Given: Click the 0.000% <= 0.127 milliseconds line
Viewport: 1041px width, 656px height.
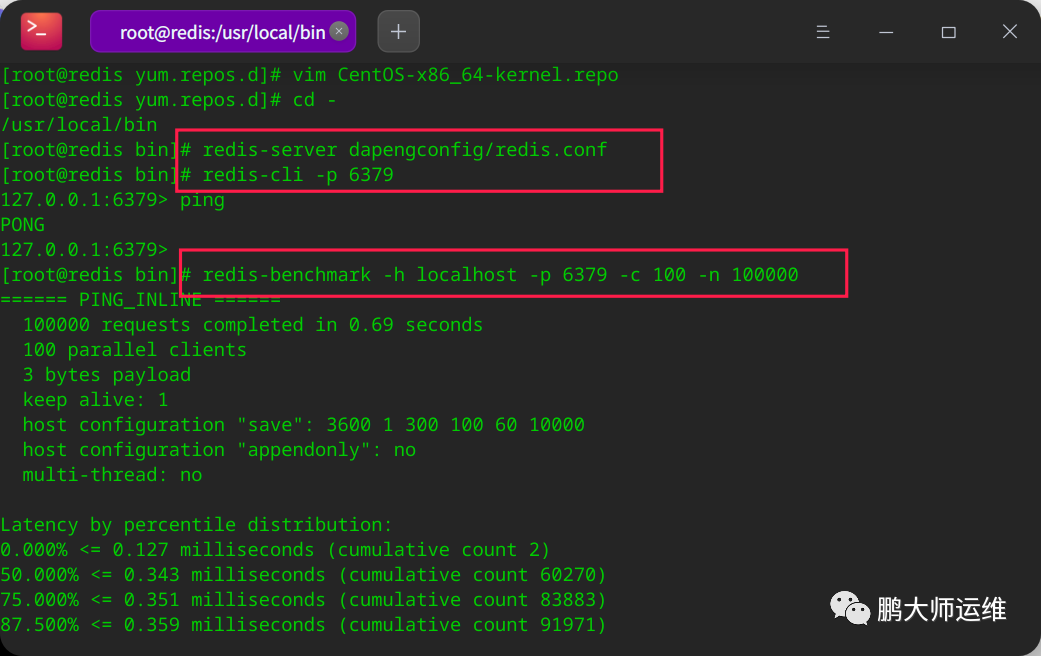Looking at the screenshot, I should click(276, 550).
